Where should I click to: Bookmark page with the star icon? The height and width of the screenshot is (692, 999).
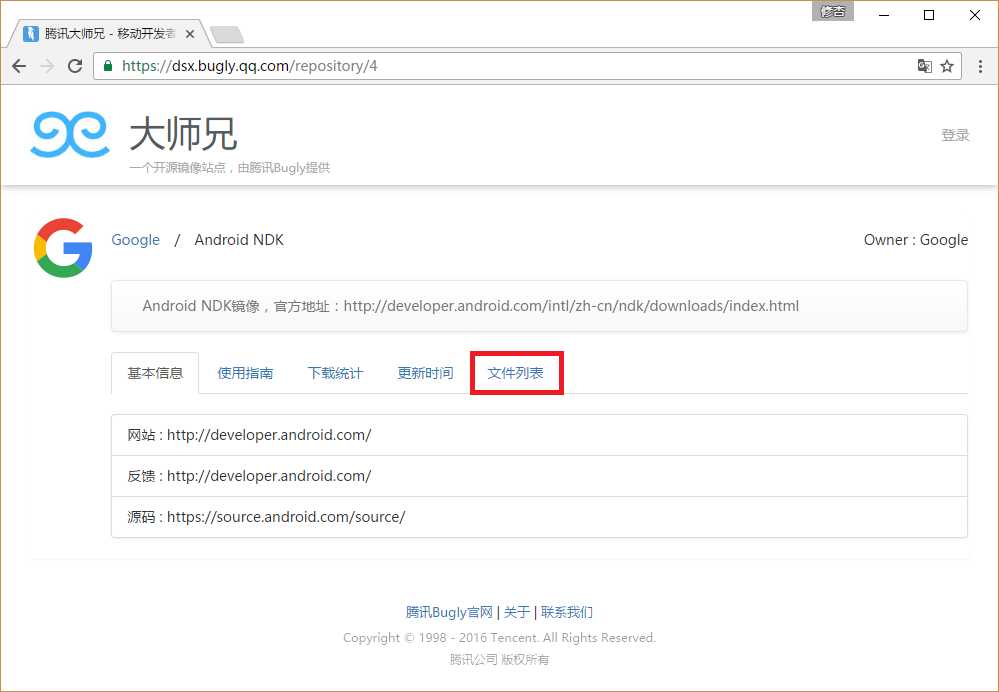(x=947, y=66)
